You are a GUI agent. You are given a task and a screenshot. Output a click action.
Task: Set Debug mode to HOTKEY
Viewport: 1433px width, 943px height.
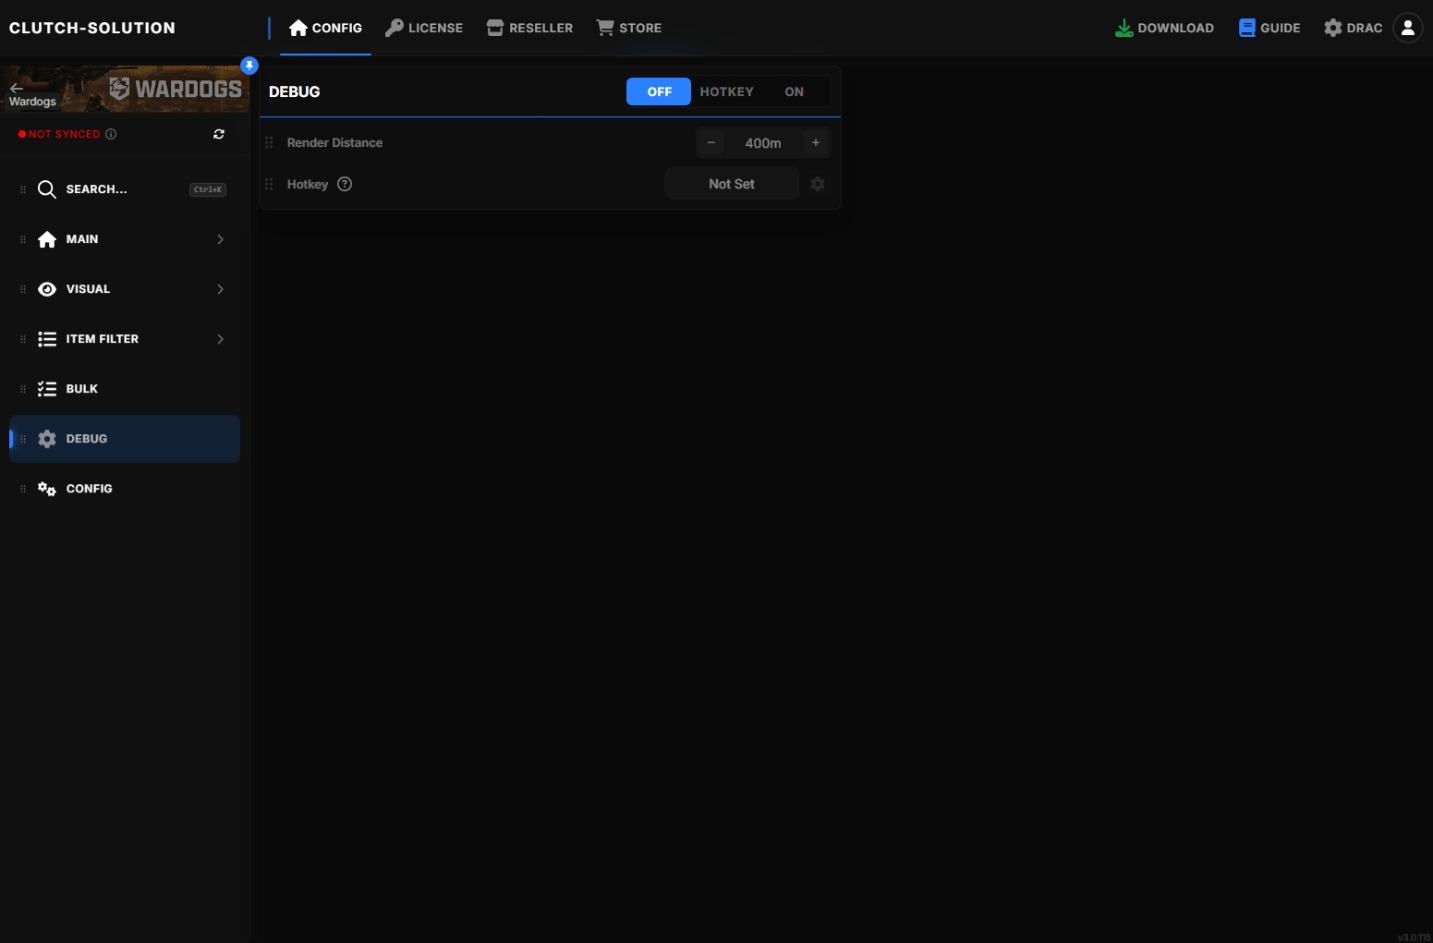pyautogui.click(x=727, y=92)
